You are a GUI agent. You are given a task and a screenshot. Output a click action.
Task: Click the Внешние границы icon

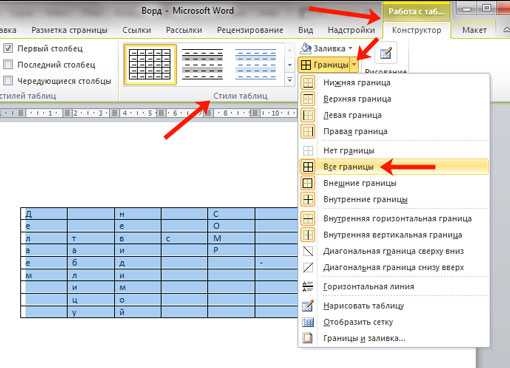click(x=308, y=183)
